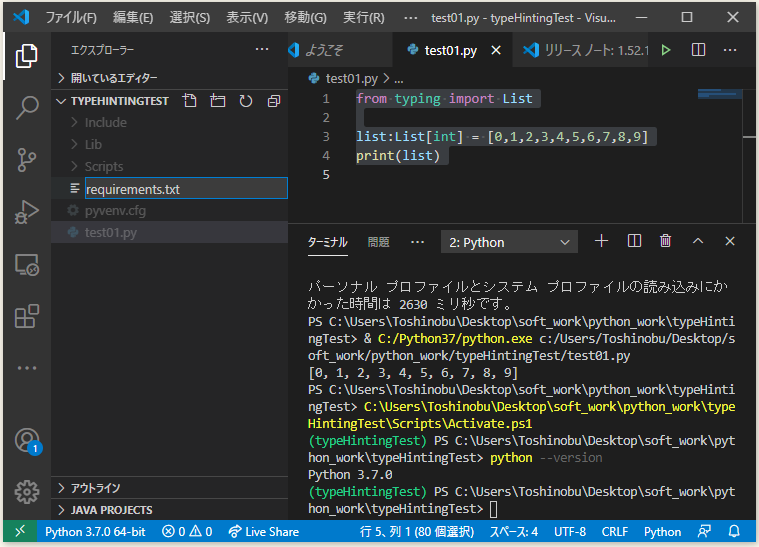The width and height of the screenshot is (759, 547).
Task: Click the New File icon in TYPEHINTINGTEST
Action: [189, 101]
